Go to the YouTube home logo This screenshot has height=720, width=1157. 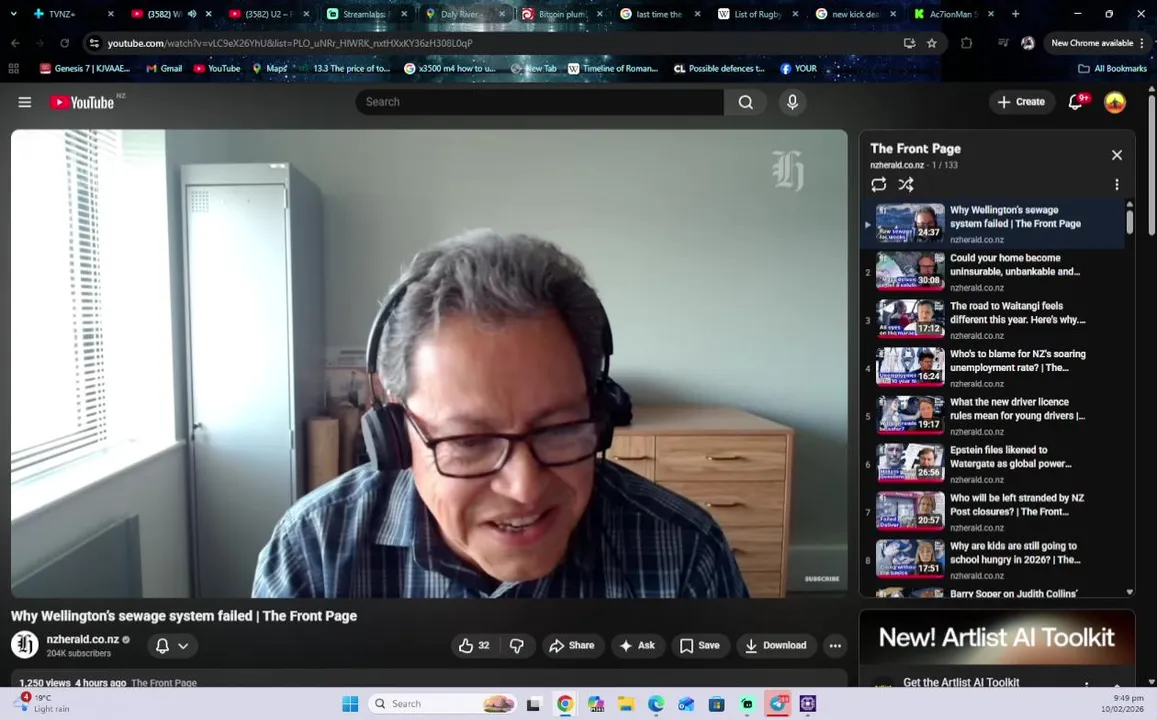[83, 103]
